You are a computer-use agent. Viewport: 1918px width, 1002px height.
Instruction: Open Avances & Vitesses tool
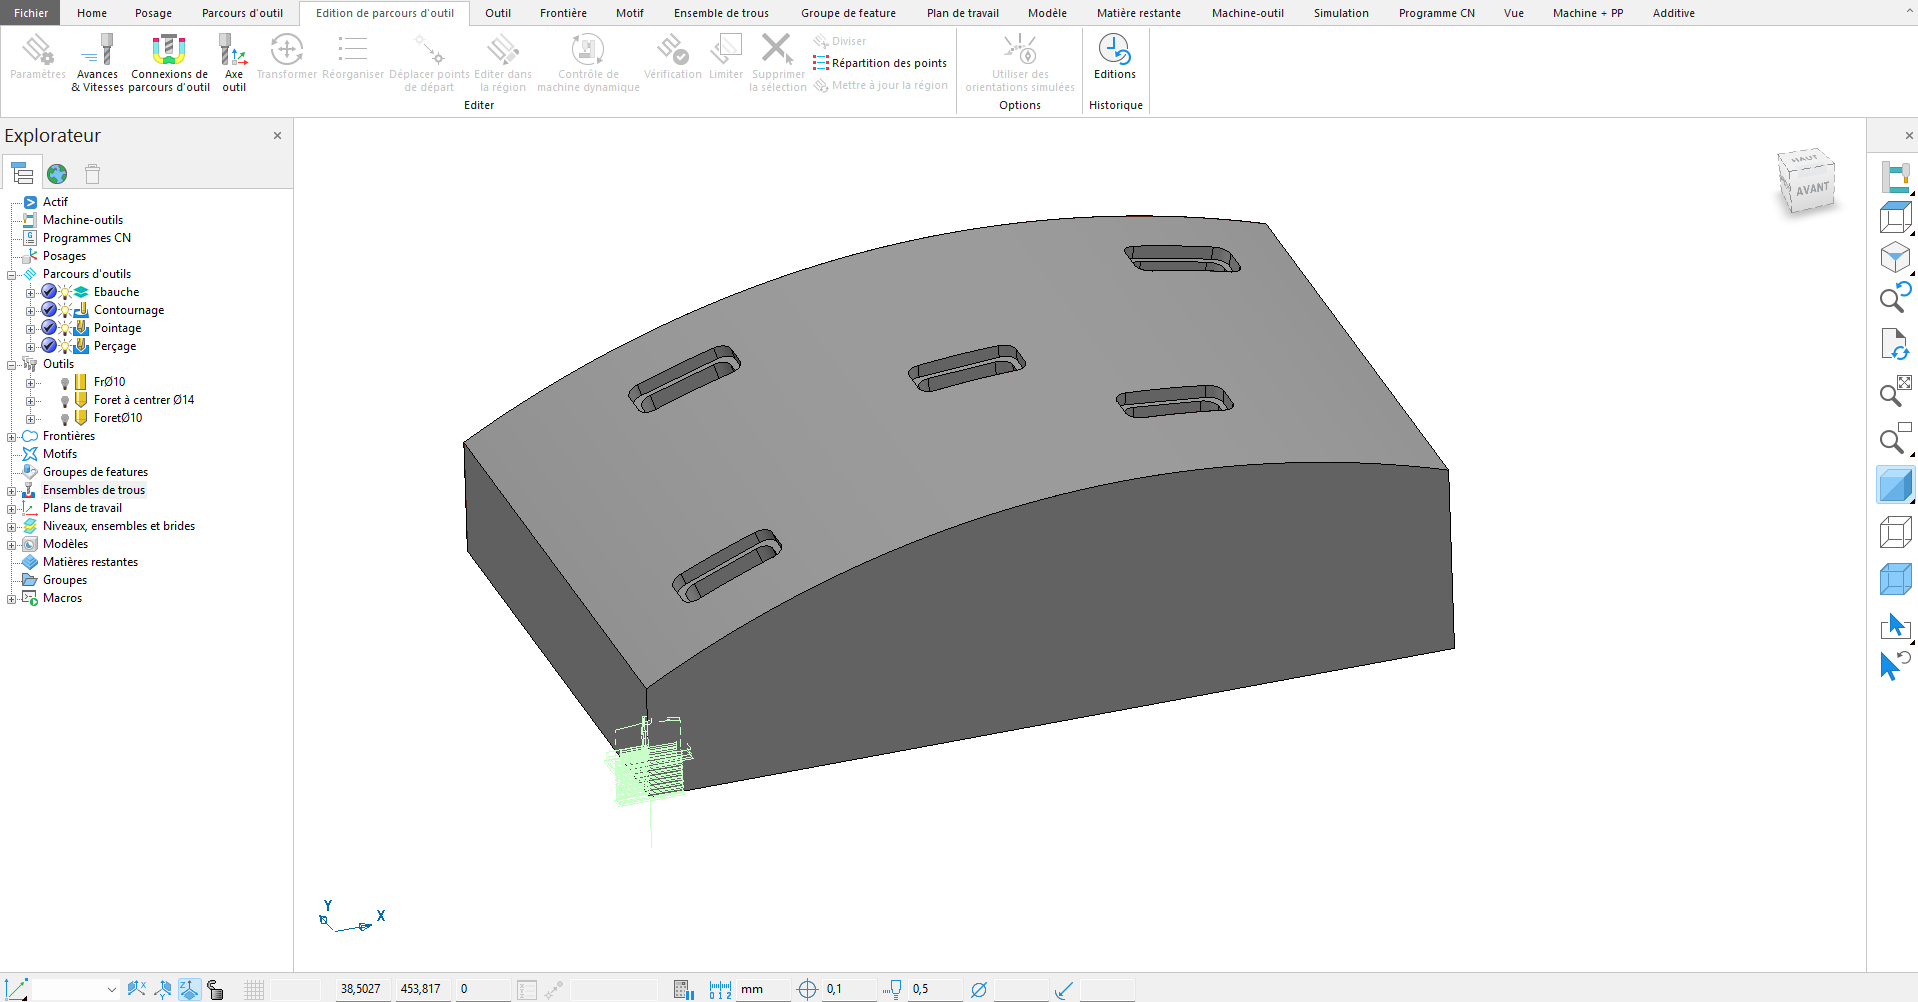tap(97, 63)
